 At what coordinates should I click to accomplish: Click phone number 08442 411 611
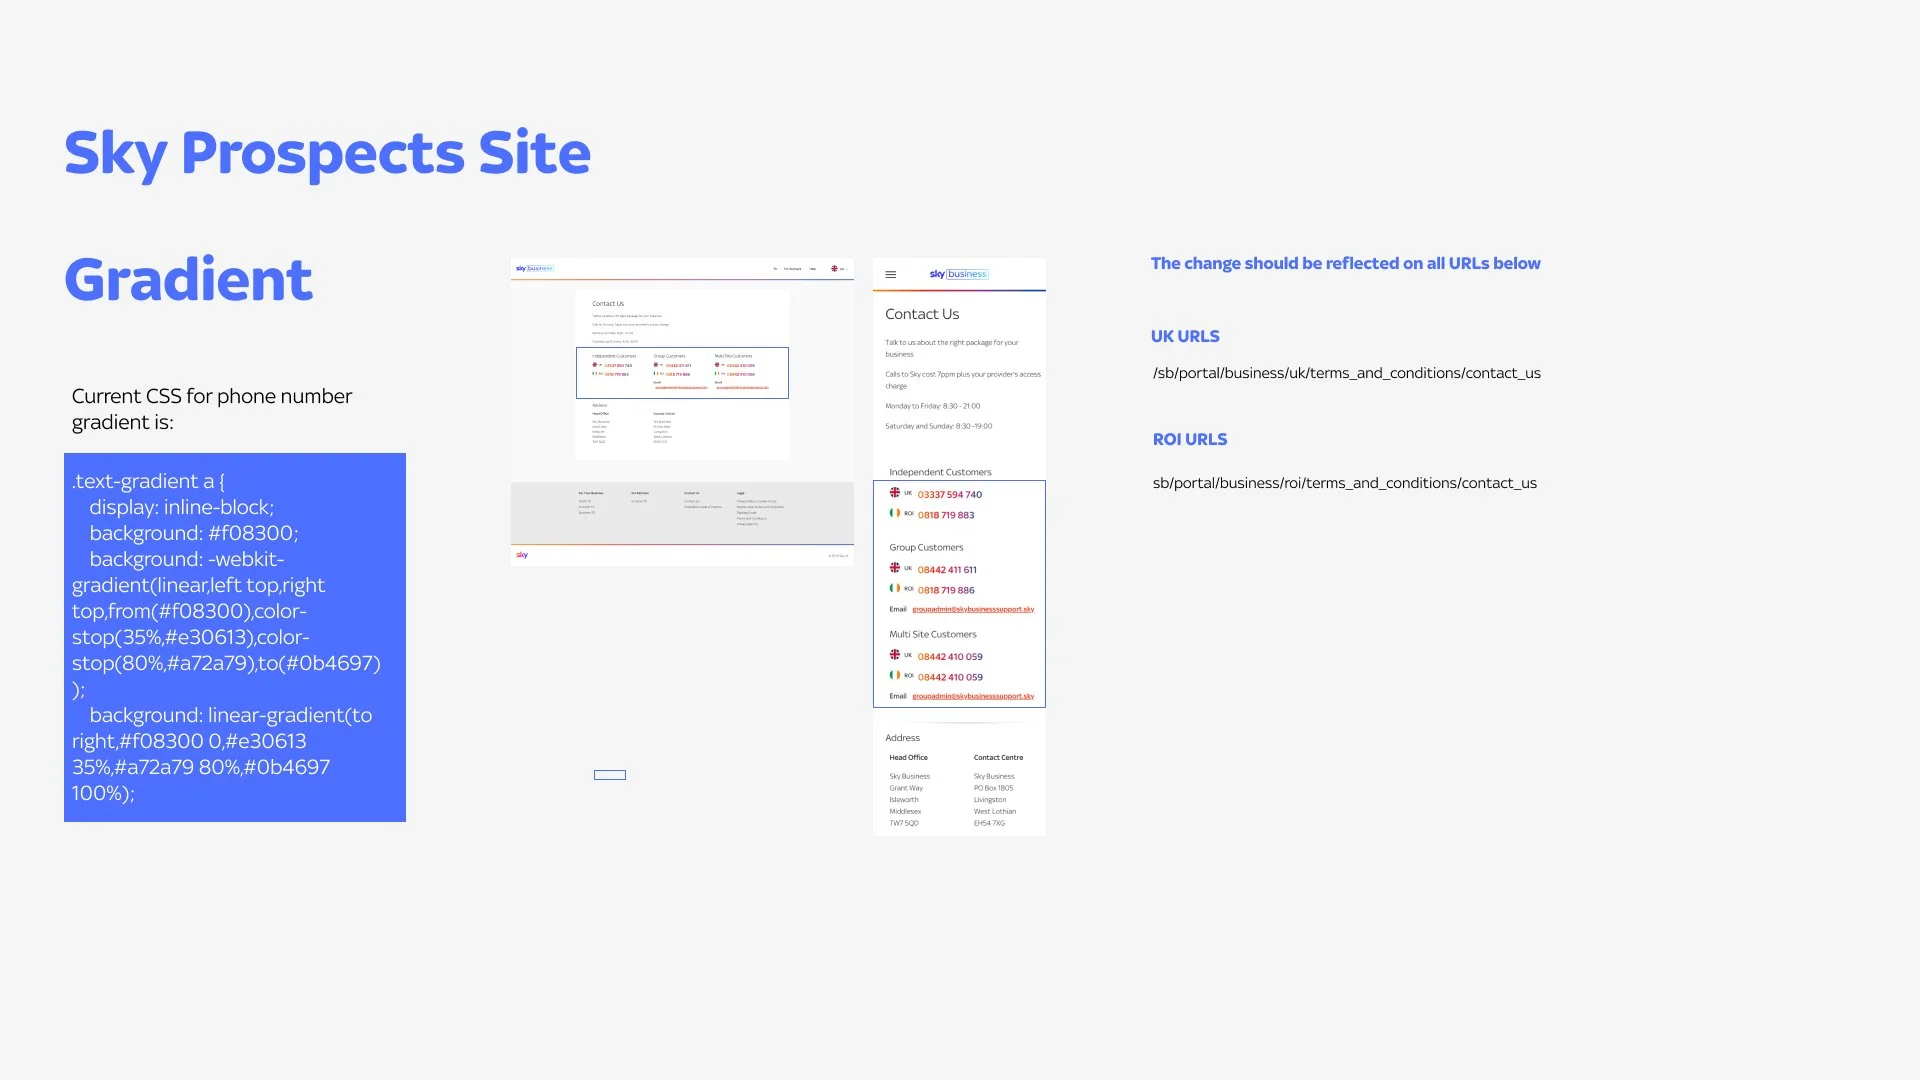tap(946, 569)
